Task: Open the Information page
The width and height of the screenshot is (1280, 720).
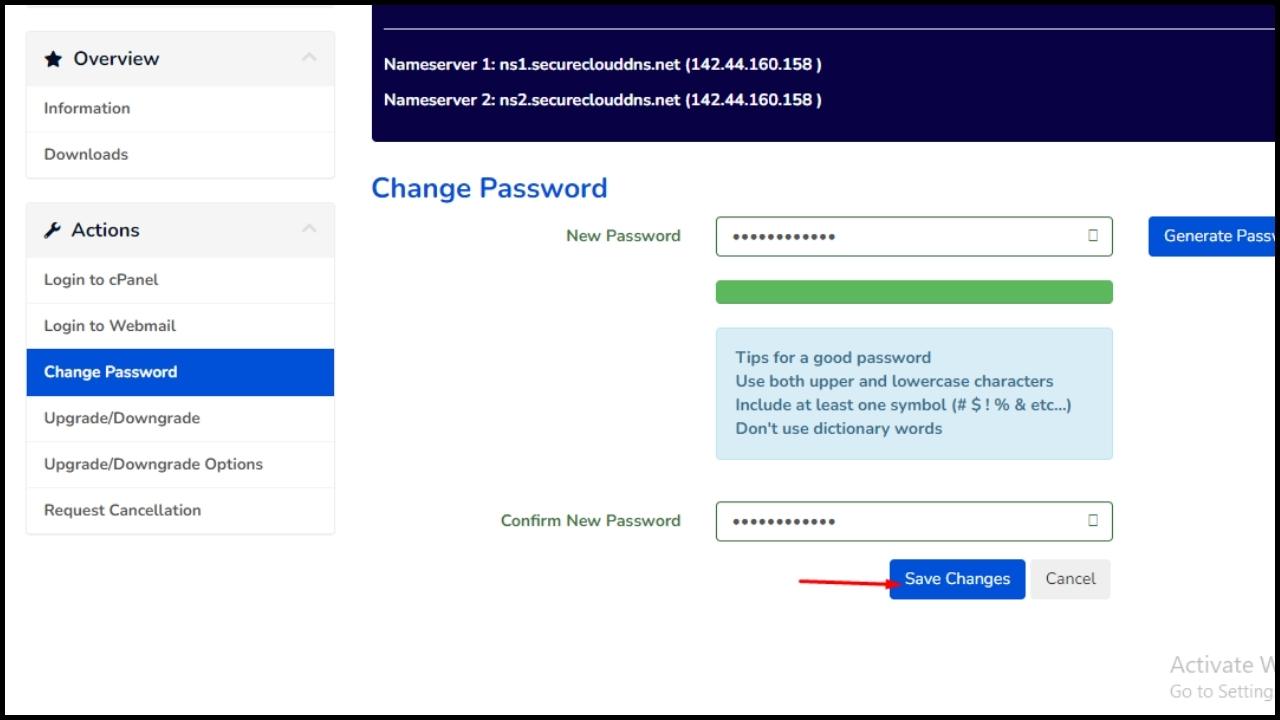Action: pos(86,108)
